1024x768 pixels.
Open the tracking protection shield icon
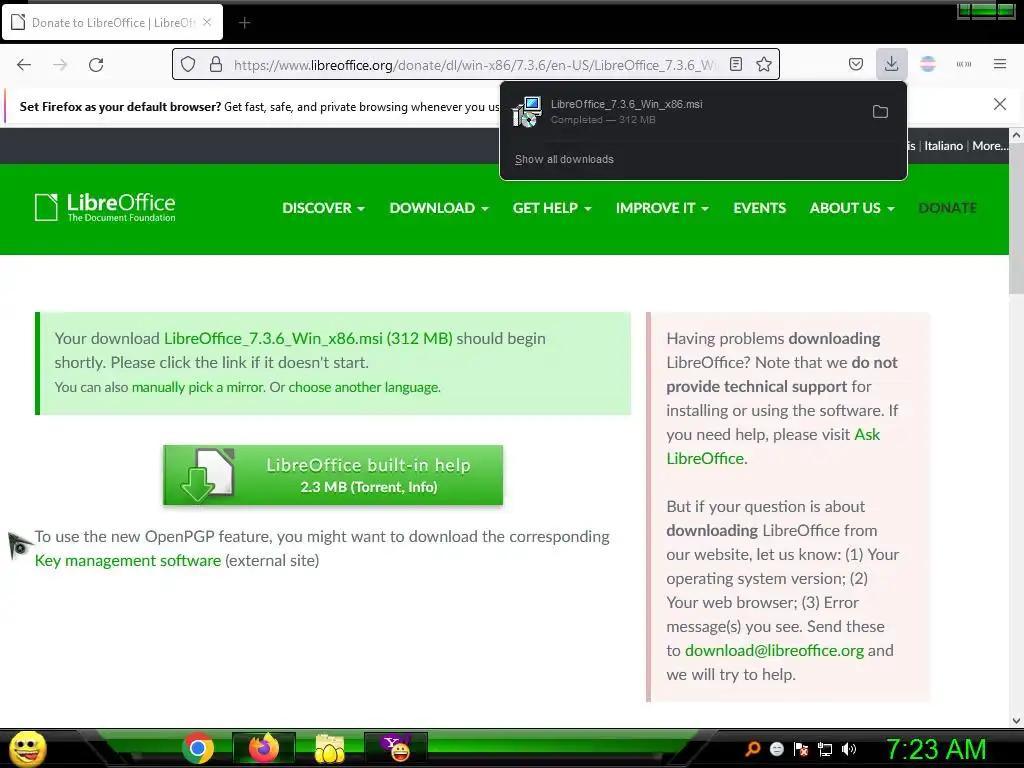(188, 65)
